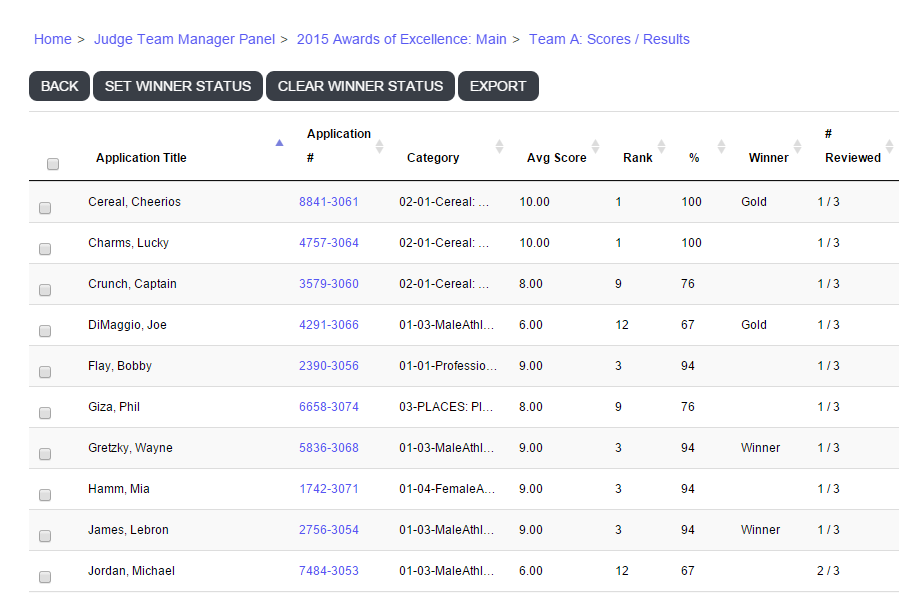
Task: Check the Jordan, Michael row checkbox
Action: [x=45, y=577]
